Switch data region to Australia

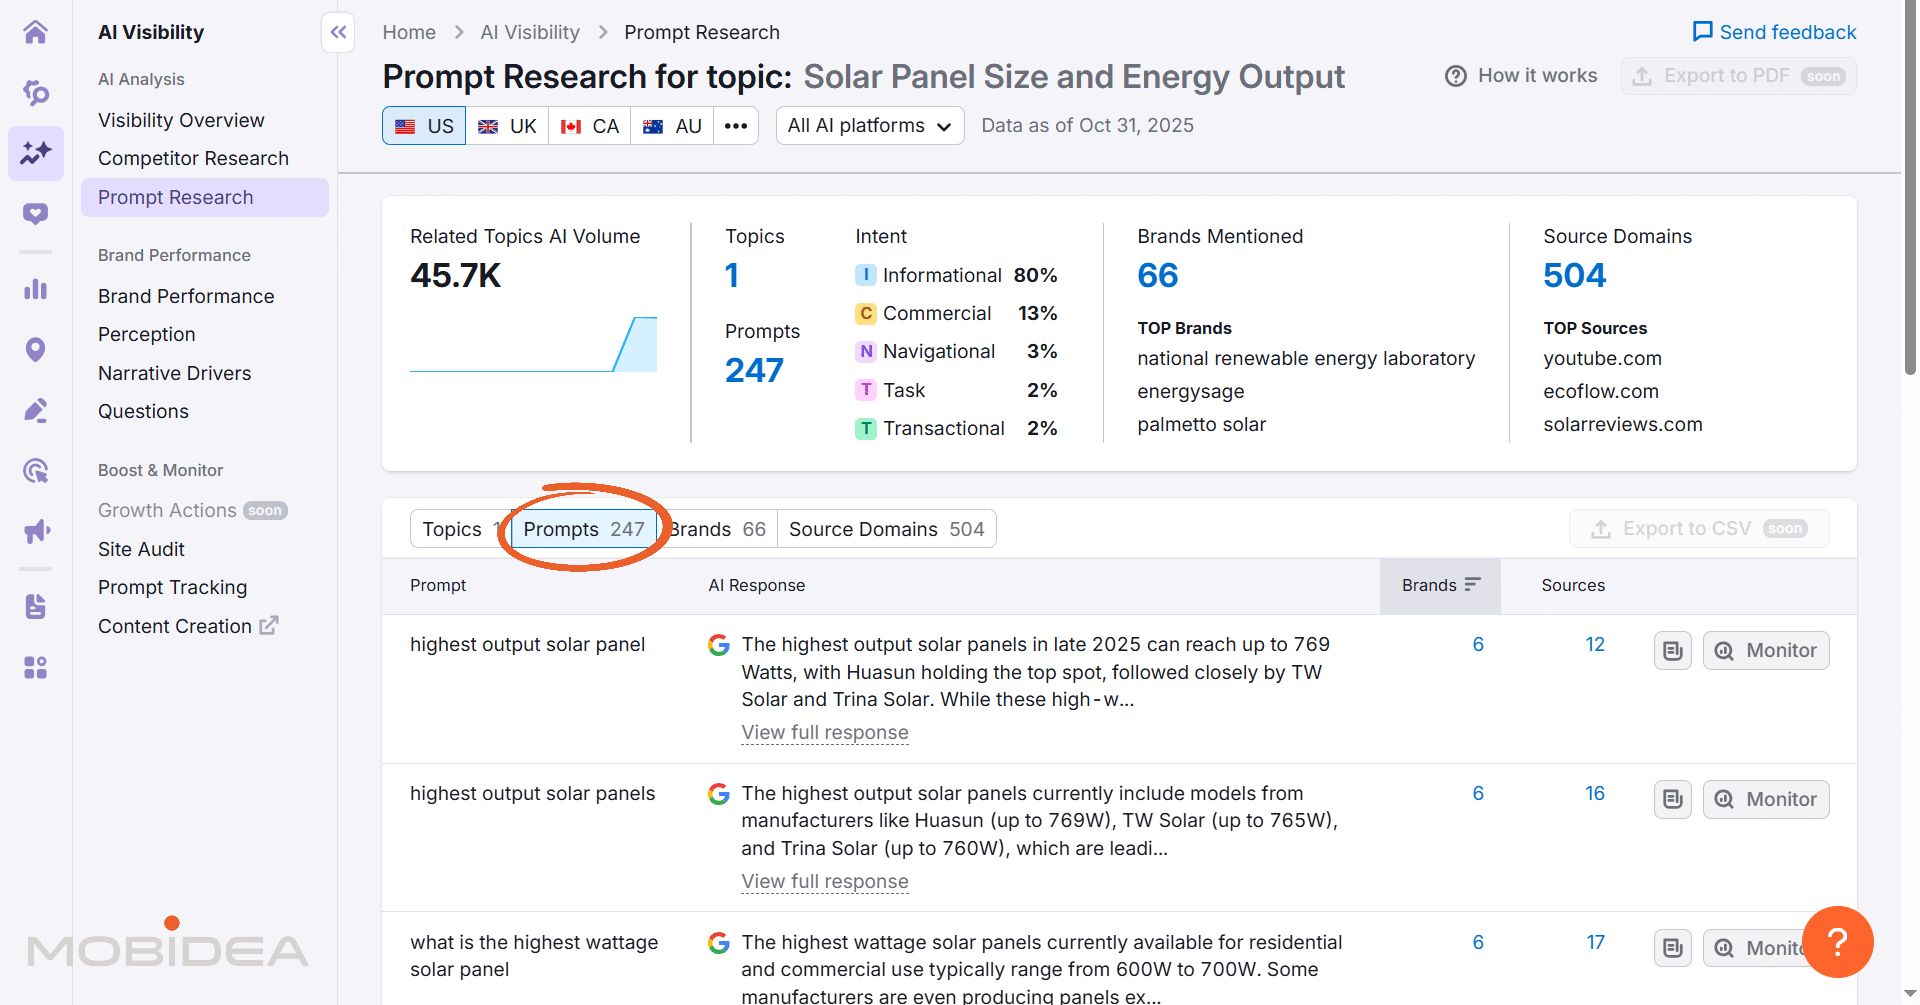[671, 125]
